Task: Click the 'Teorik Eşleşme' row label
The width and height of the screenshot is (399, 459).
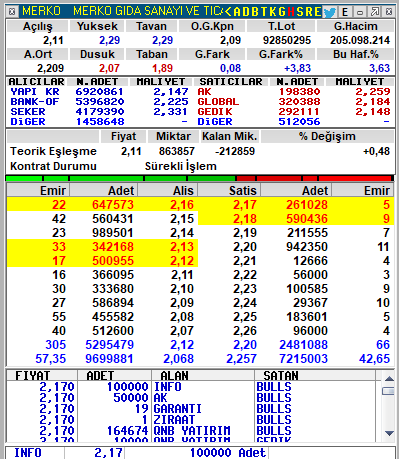Action: [x=53, y=151]
